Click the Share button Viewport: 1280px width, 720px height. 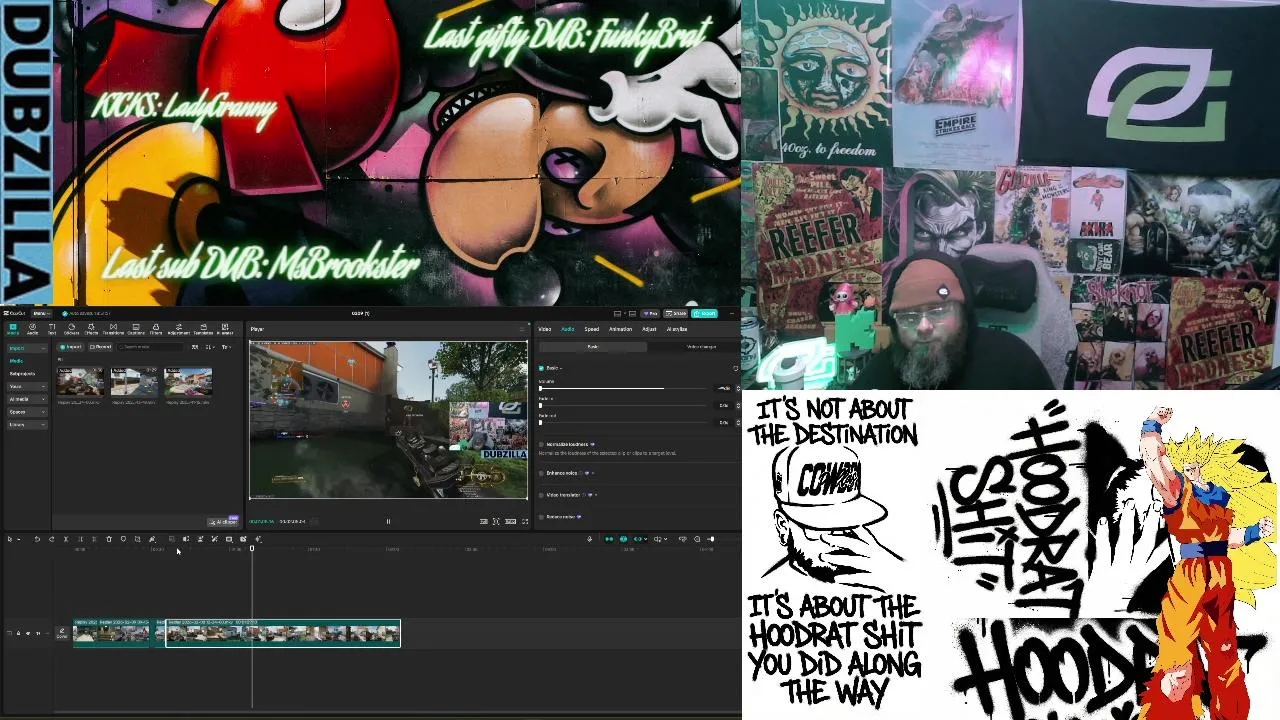coord(676,313)
